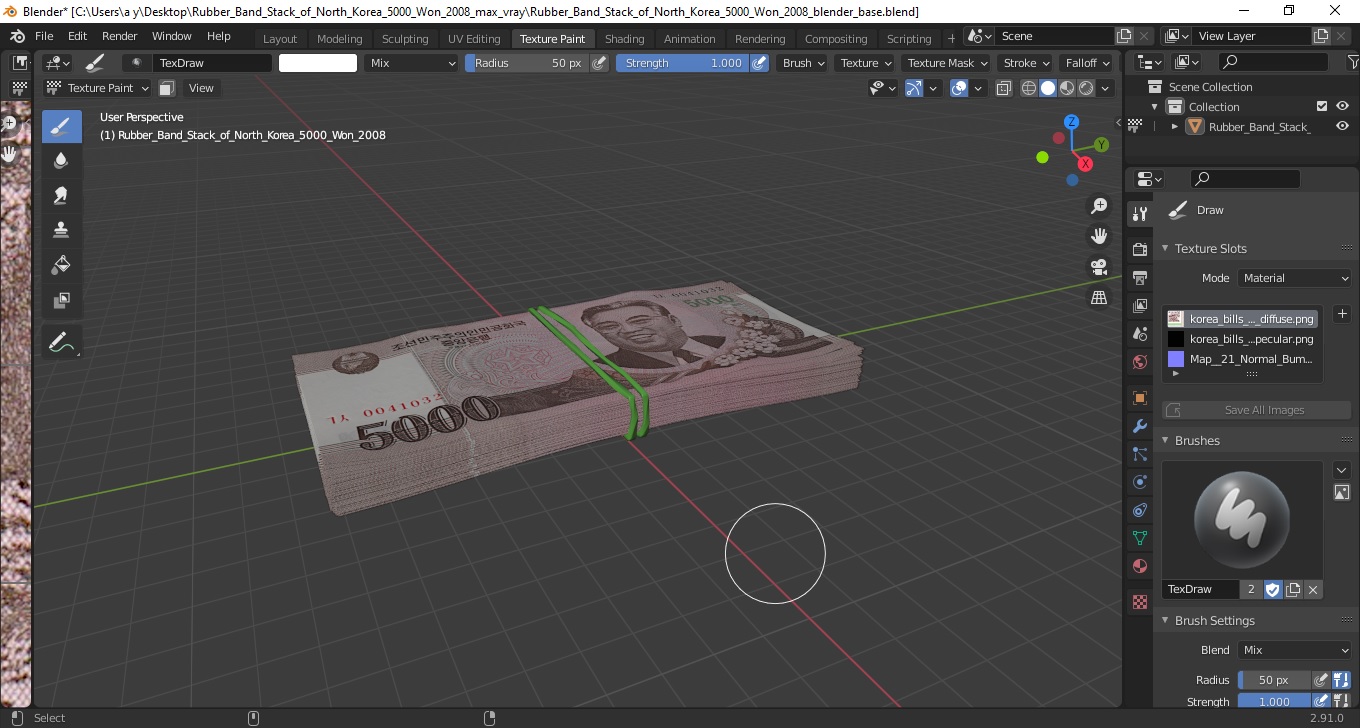Open the Output properties tab
Image resolution: width=1360 pixels, height=728 pixels.
click(x=1139, y=277)
